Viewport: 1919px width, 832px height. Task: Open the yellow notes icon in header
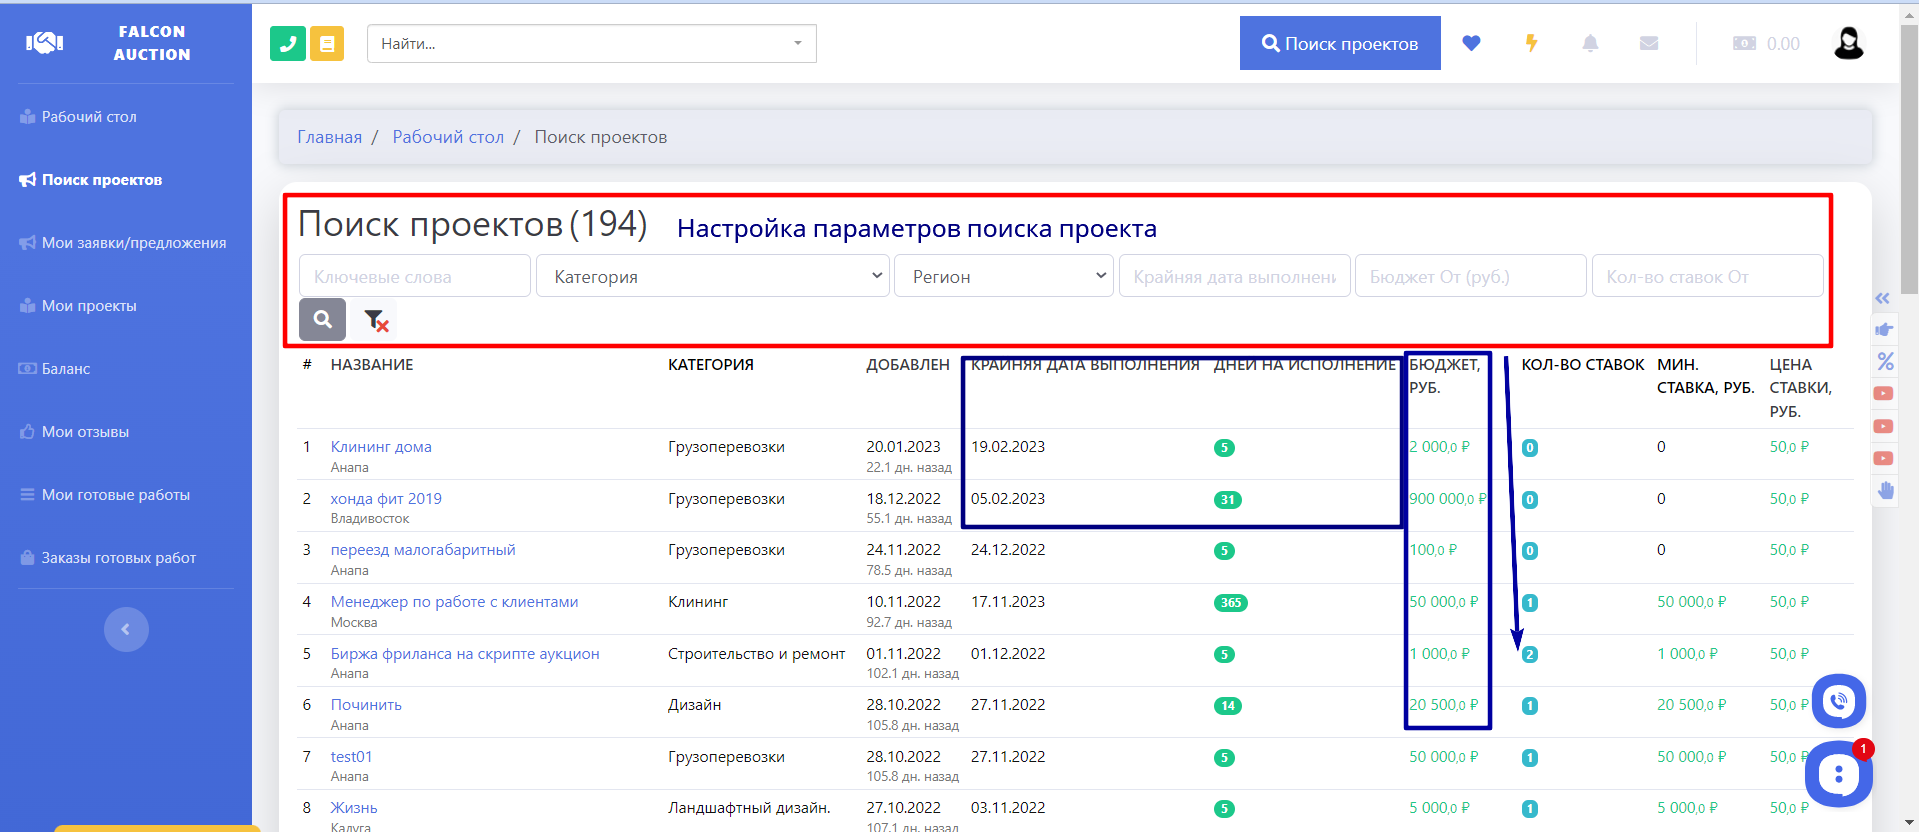pos(327,44)
